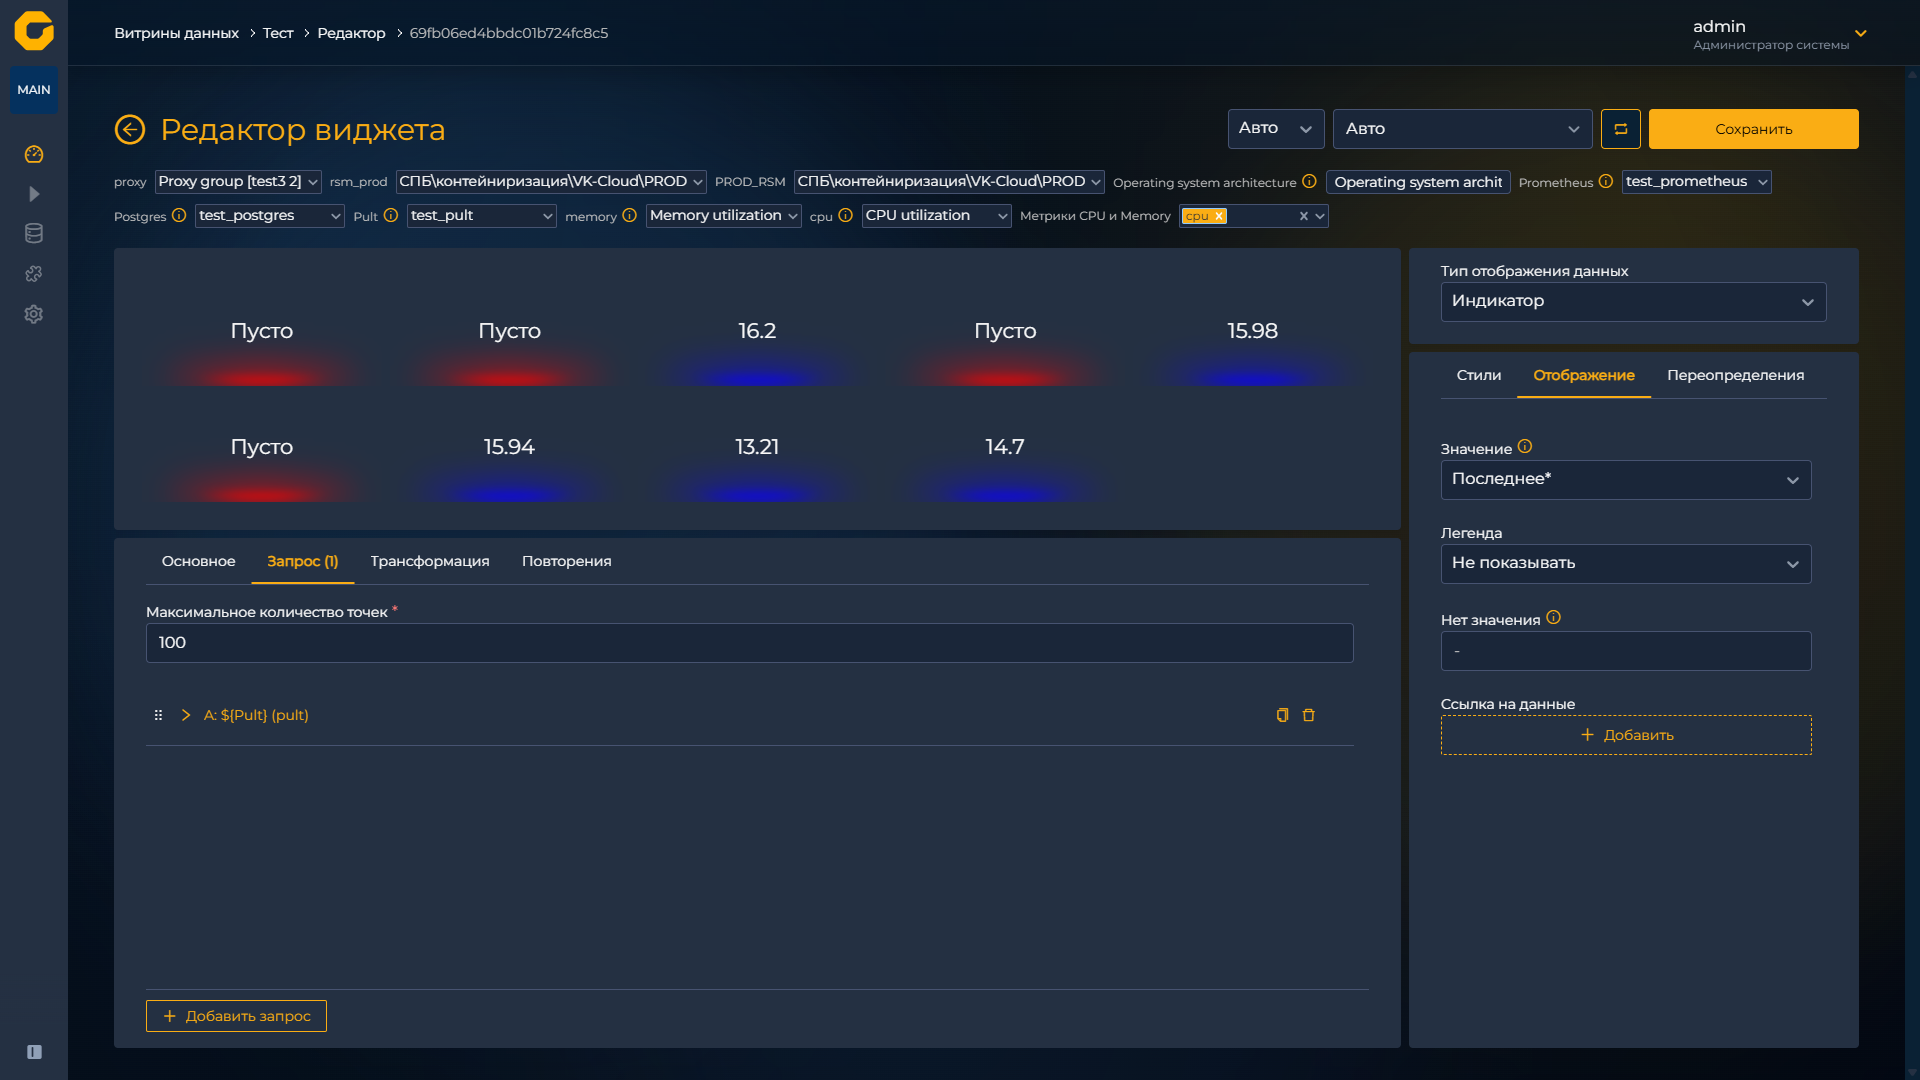1920x1080 pixels.
Task: Open the test_postgres dropdown
Action: (269, 216)
